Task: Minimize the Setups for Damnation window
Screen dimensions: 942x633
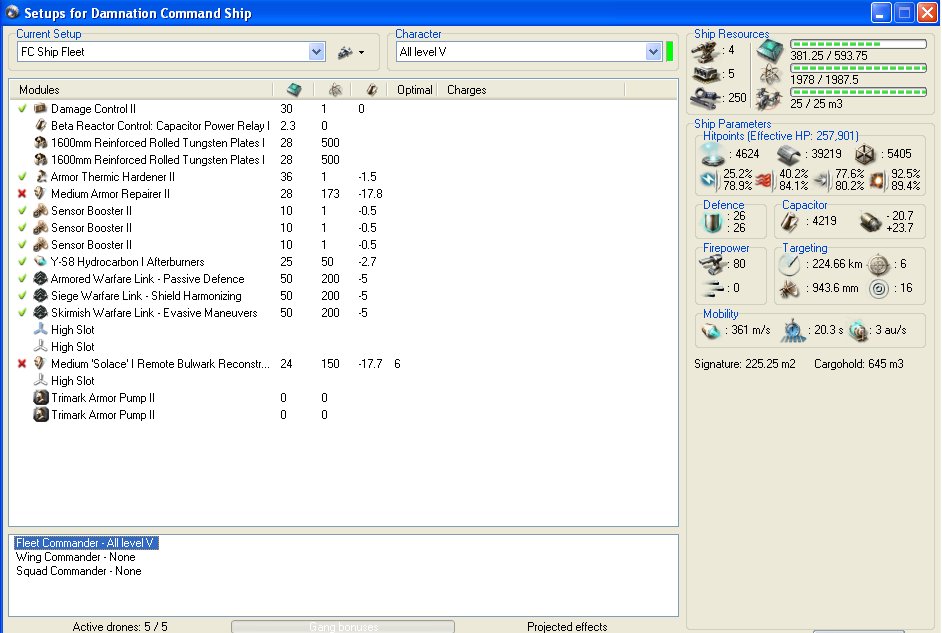Action: click(x=881, y=13)
